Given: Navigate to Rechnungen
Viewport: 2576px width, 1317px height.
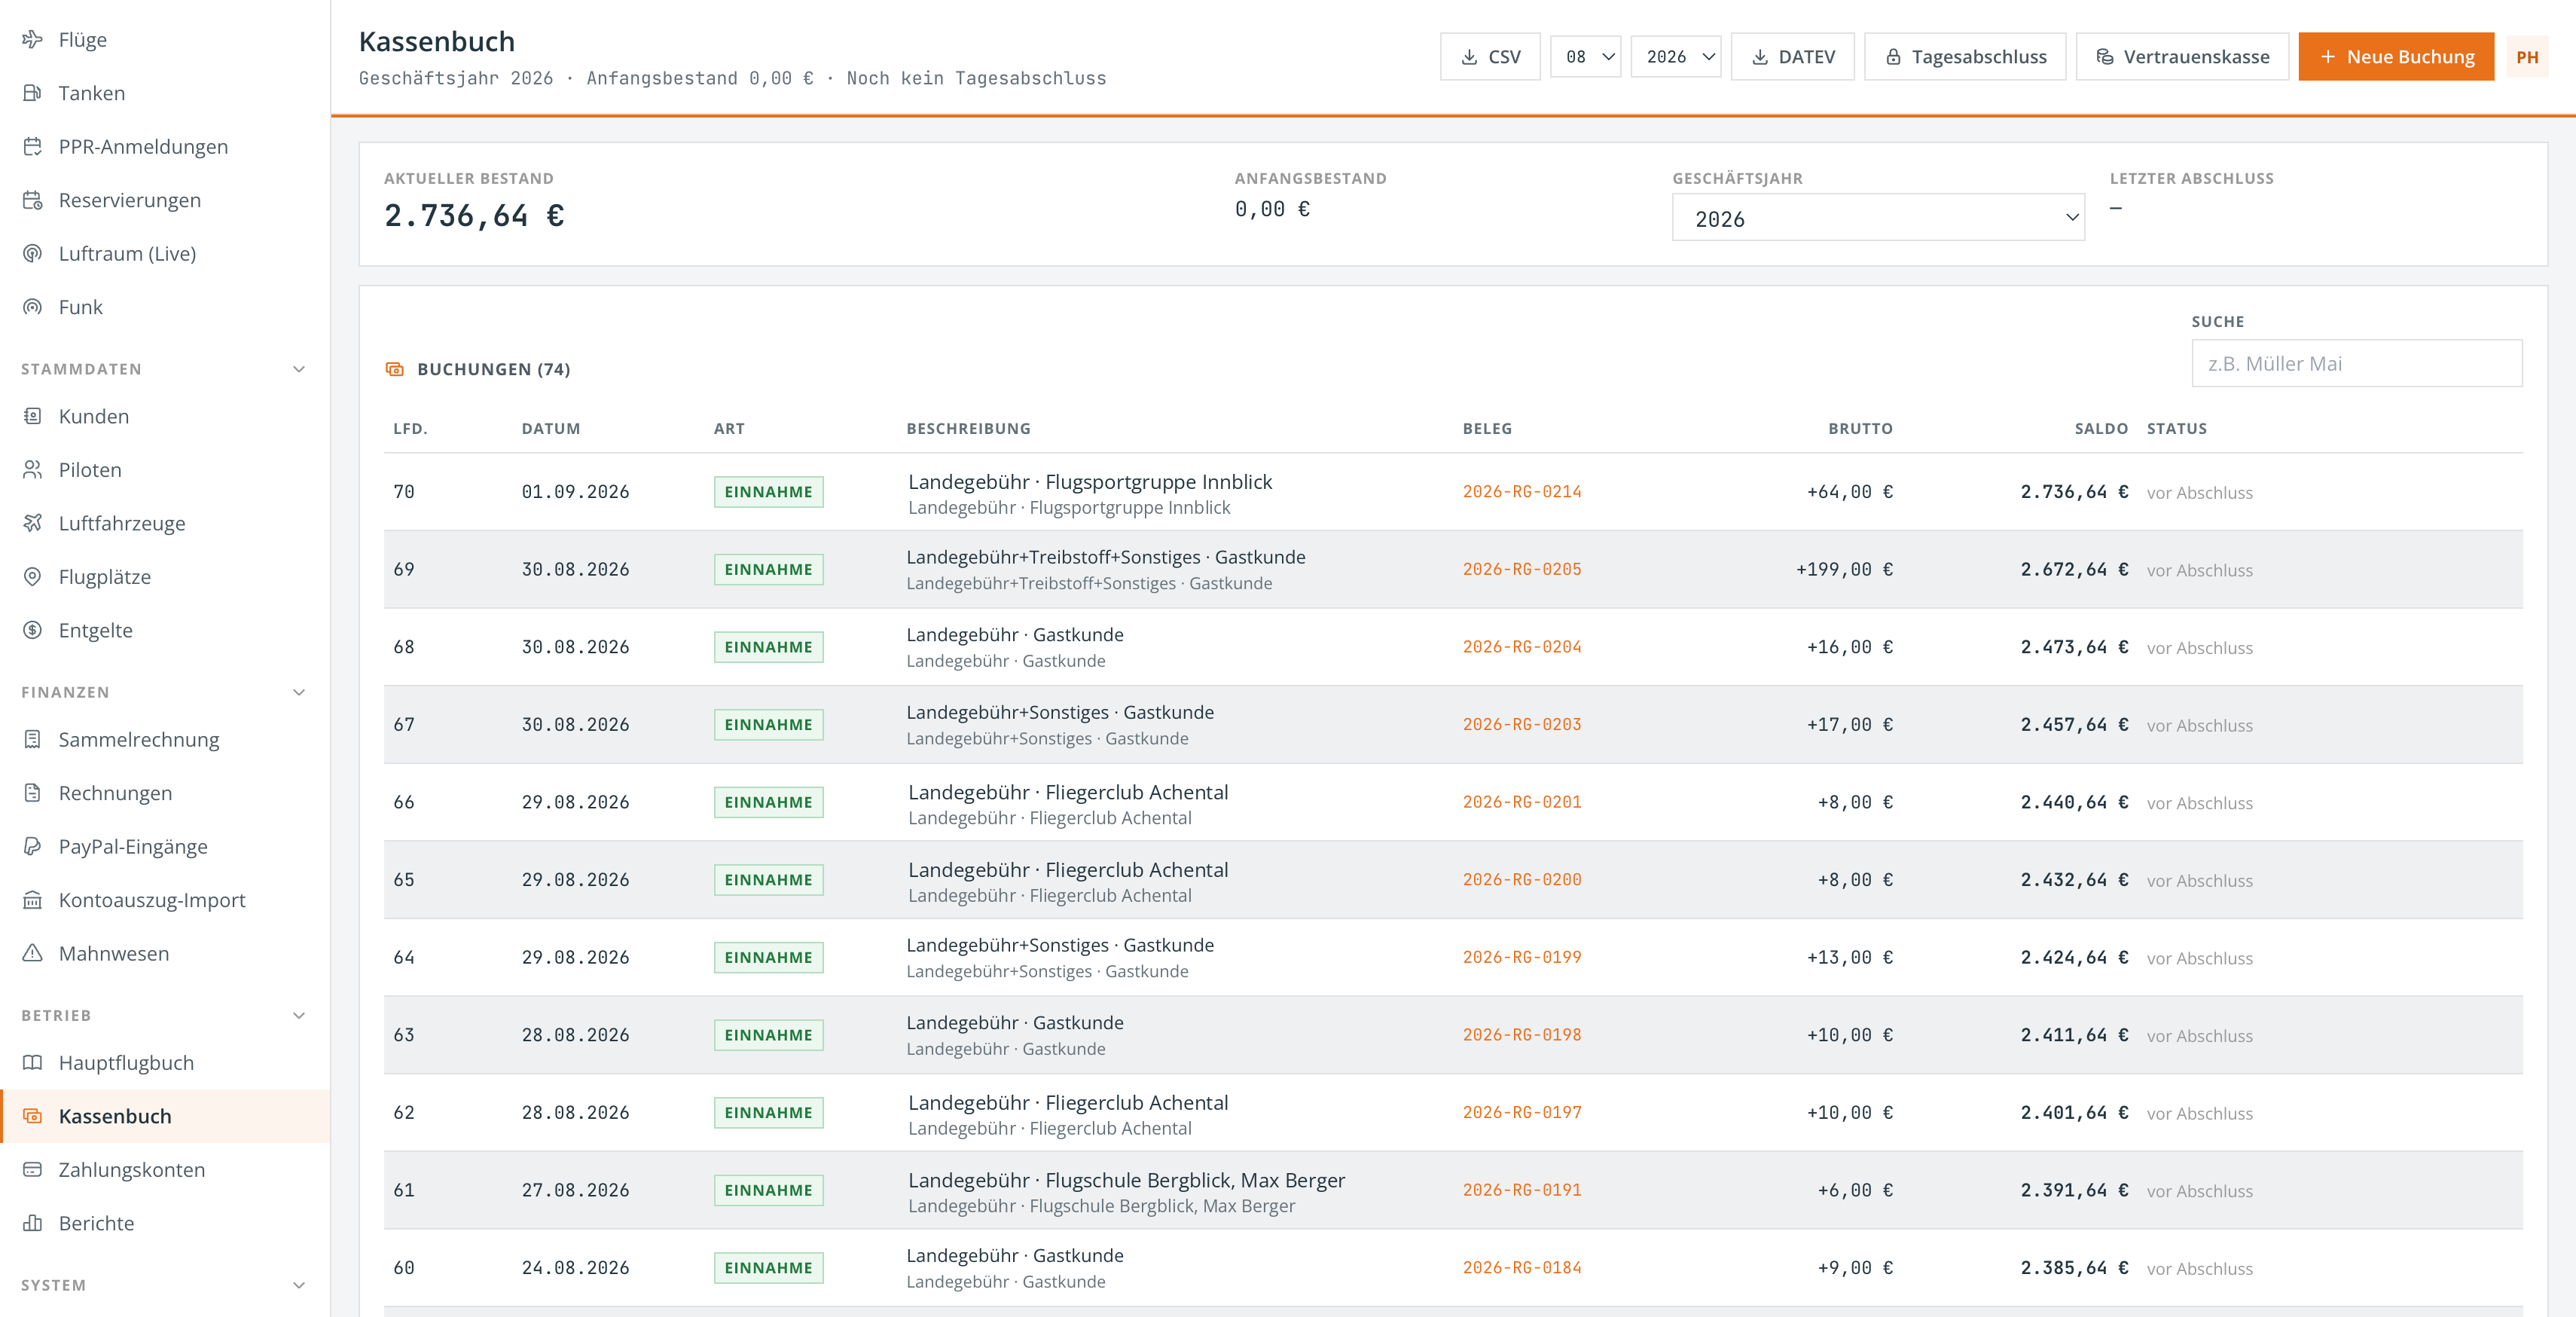Looking at the screenshot, I should (165, 793).
